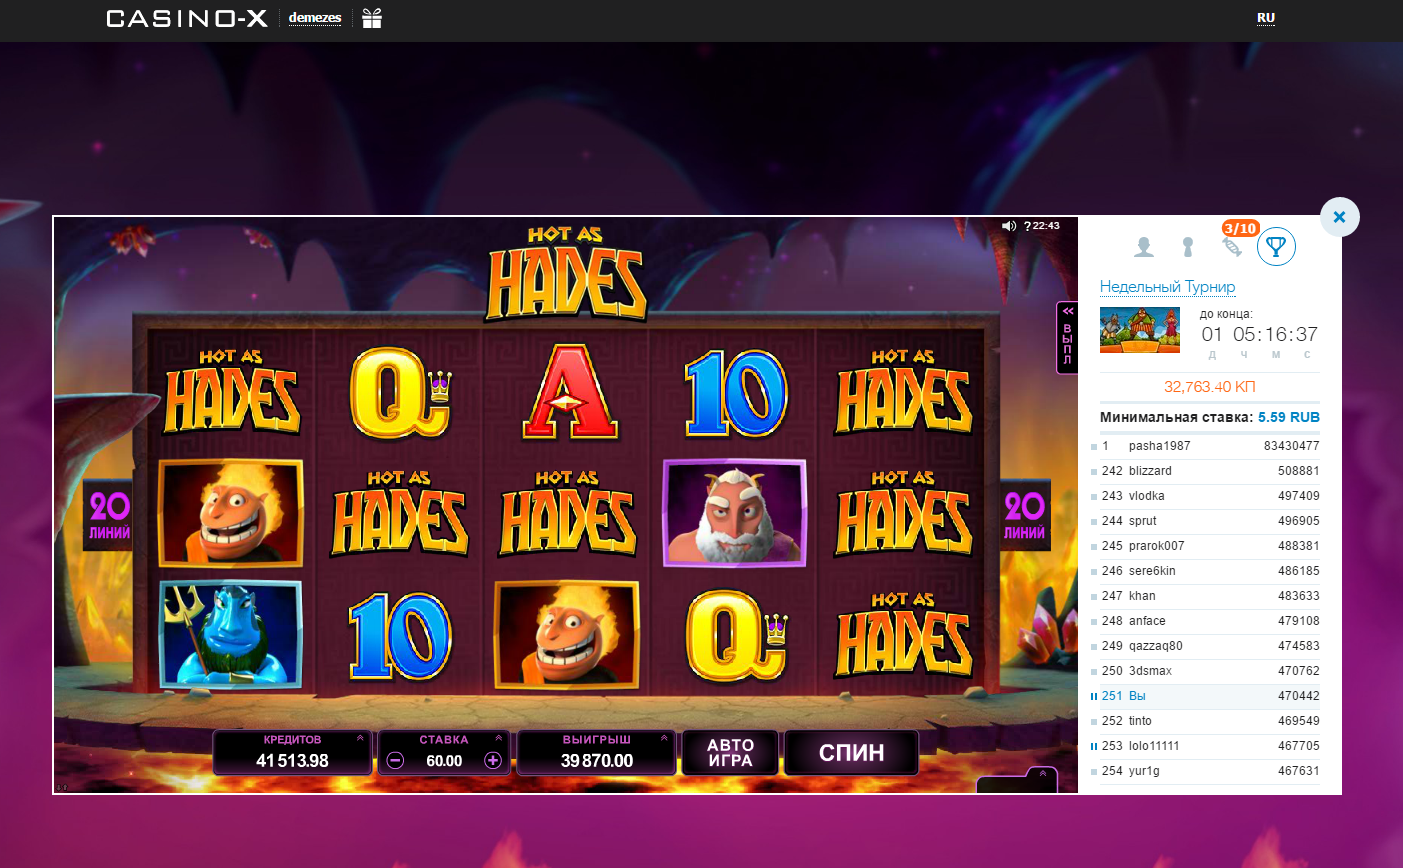Click the CASINO-X logo
The height and width of the screenshot is (868, 1403).
point(186,18)
